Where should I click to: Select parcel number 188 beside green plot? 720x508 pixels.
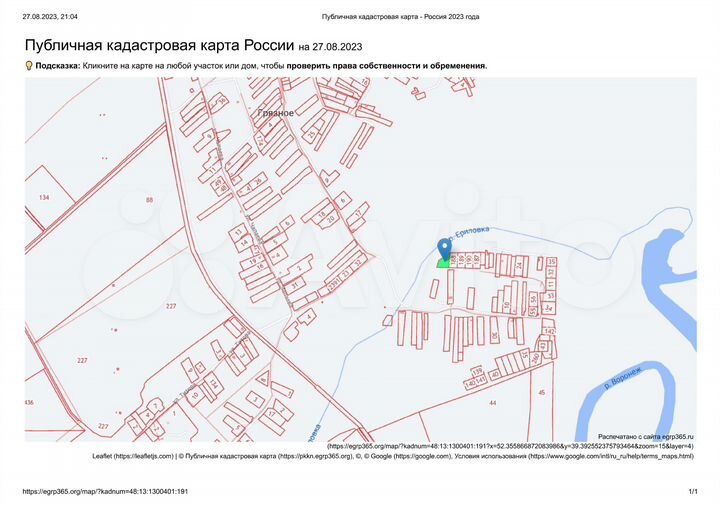pos(453,260)
